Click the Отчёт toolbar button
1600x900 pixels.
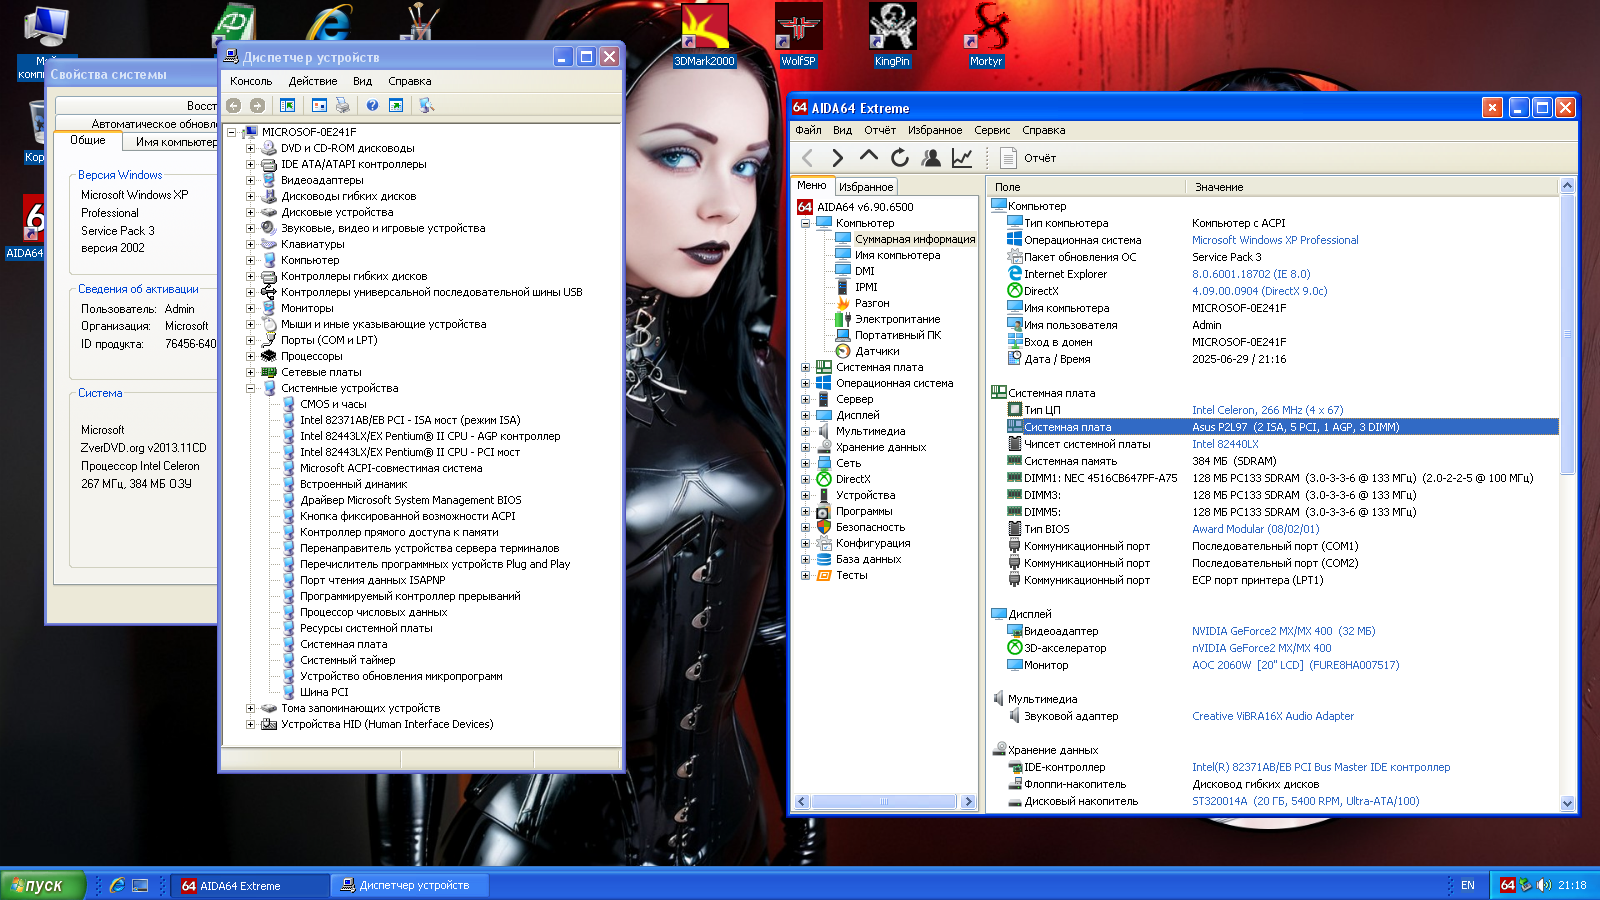point(1028,157)
